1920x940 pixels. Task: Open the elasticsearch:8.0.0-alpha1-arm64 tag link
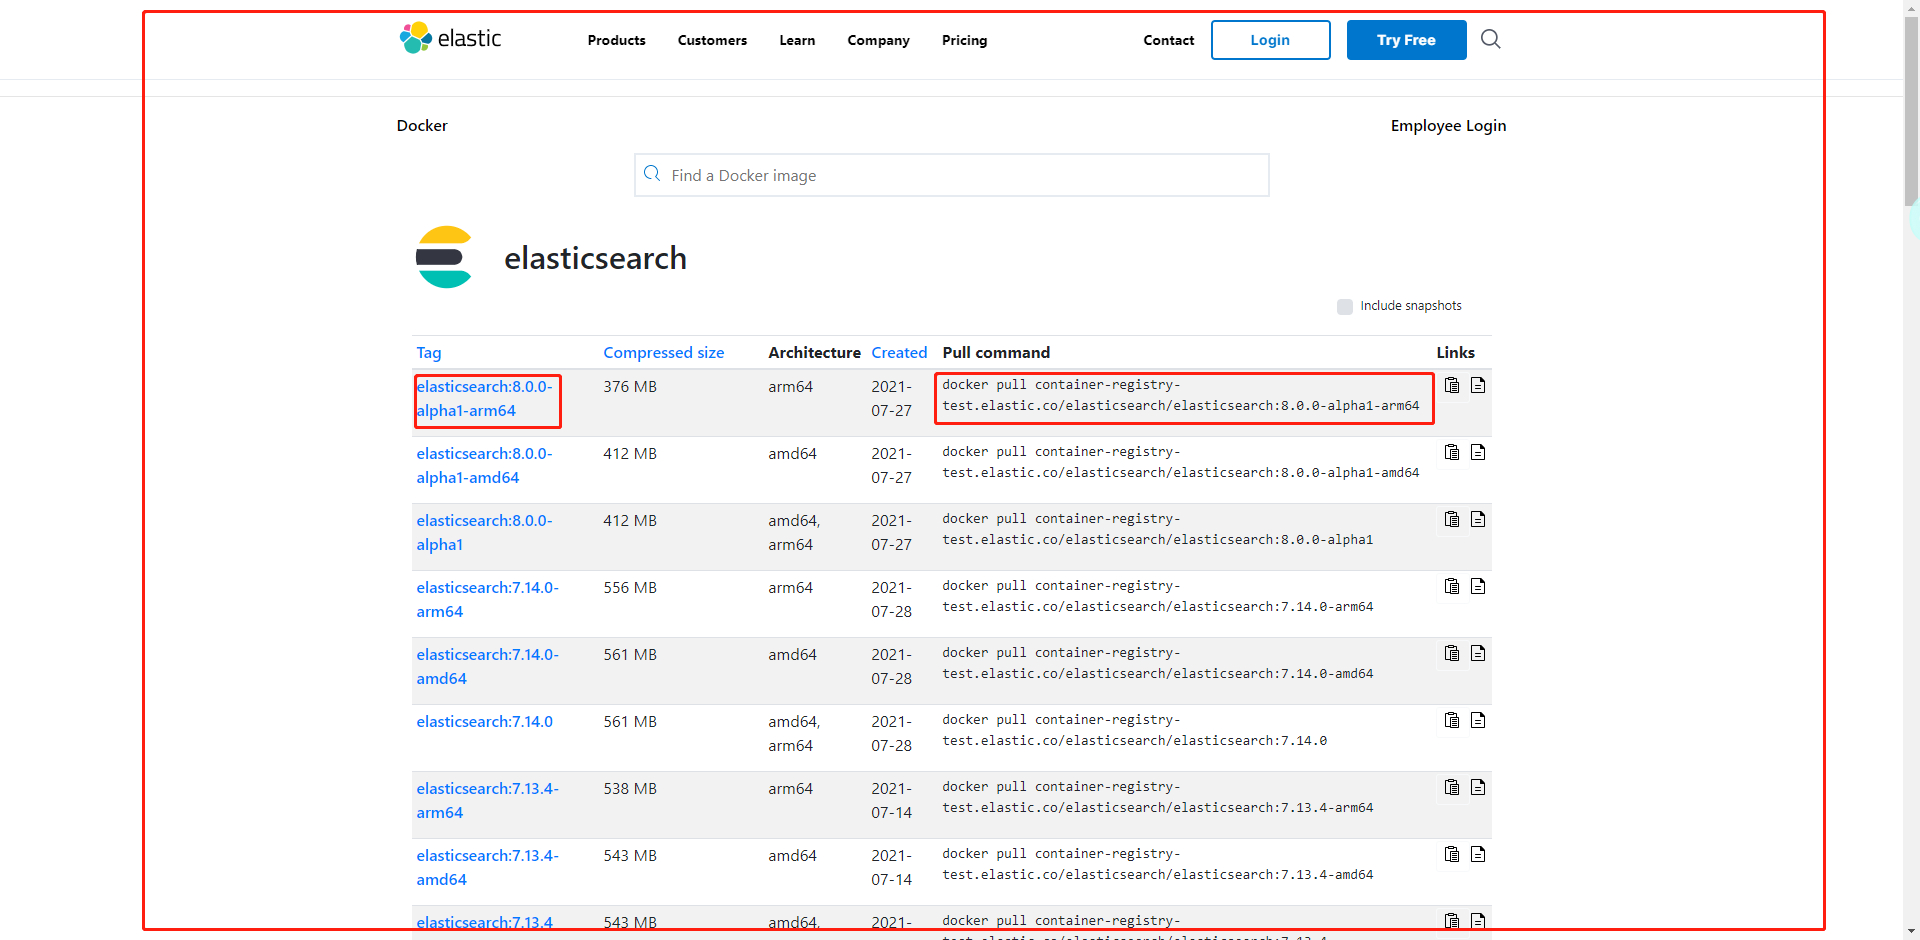[x=484, y=399]
